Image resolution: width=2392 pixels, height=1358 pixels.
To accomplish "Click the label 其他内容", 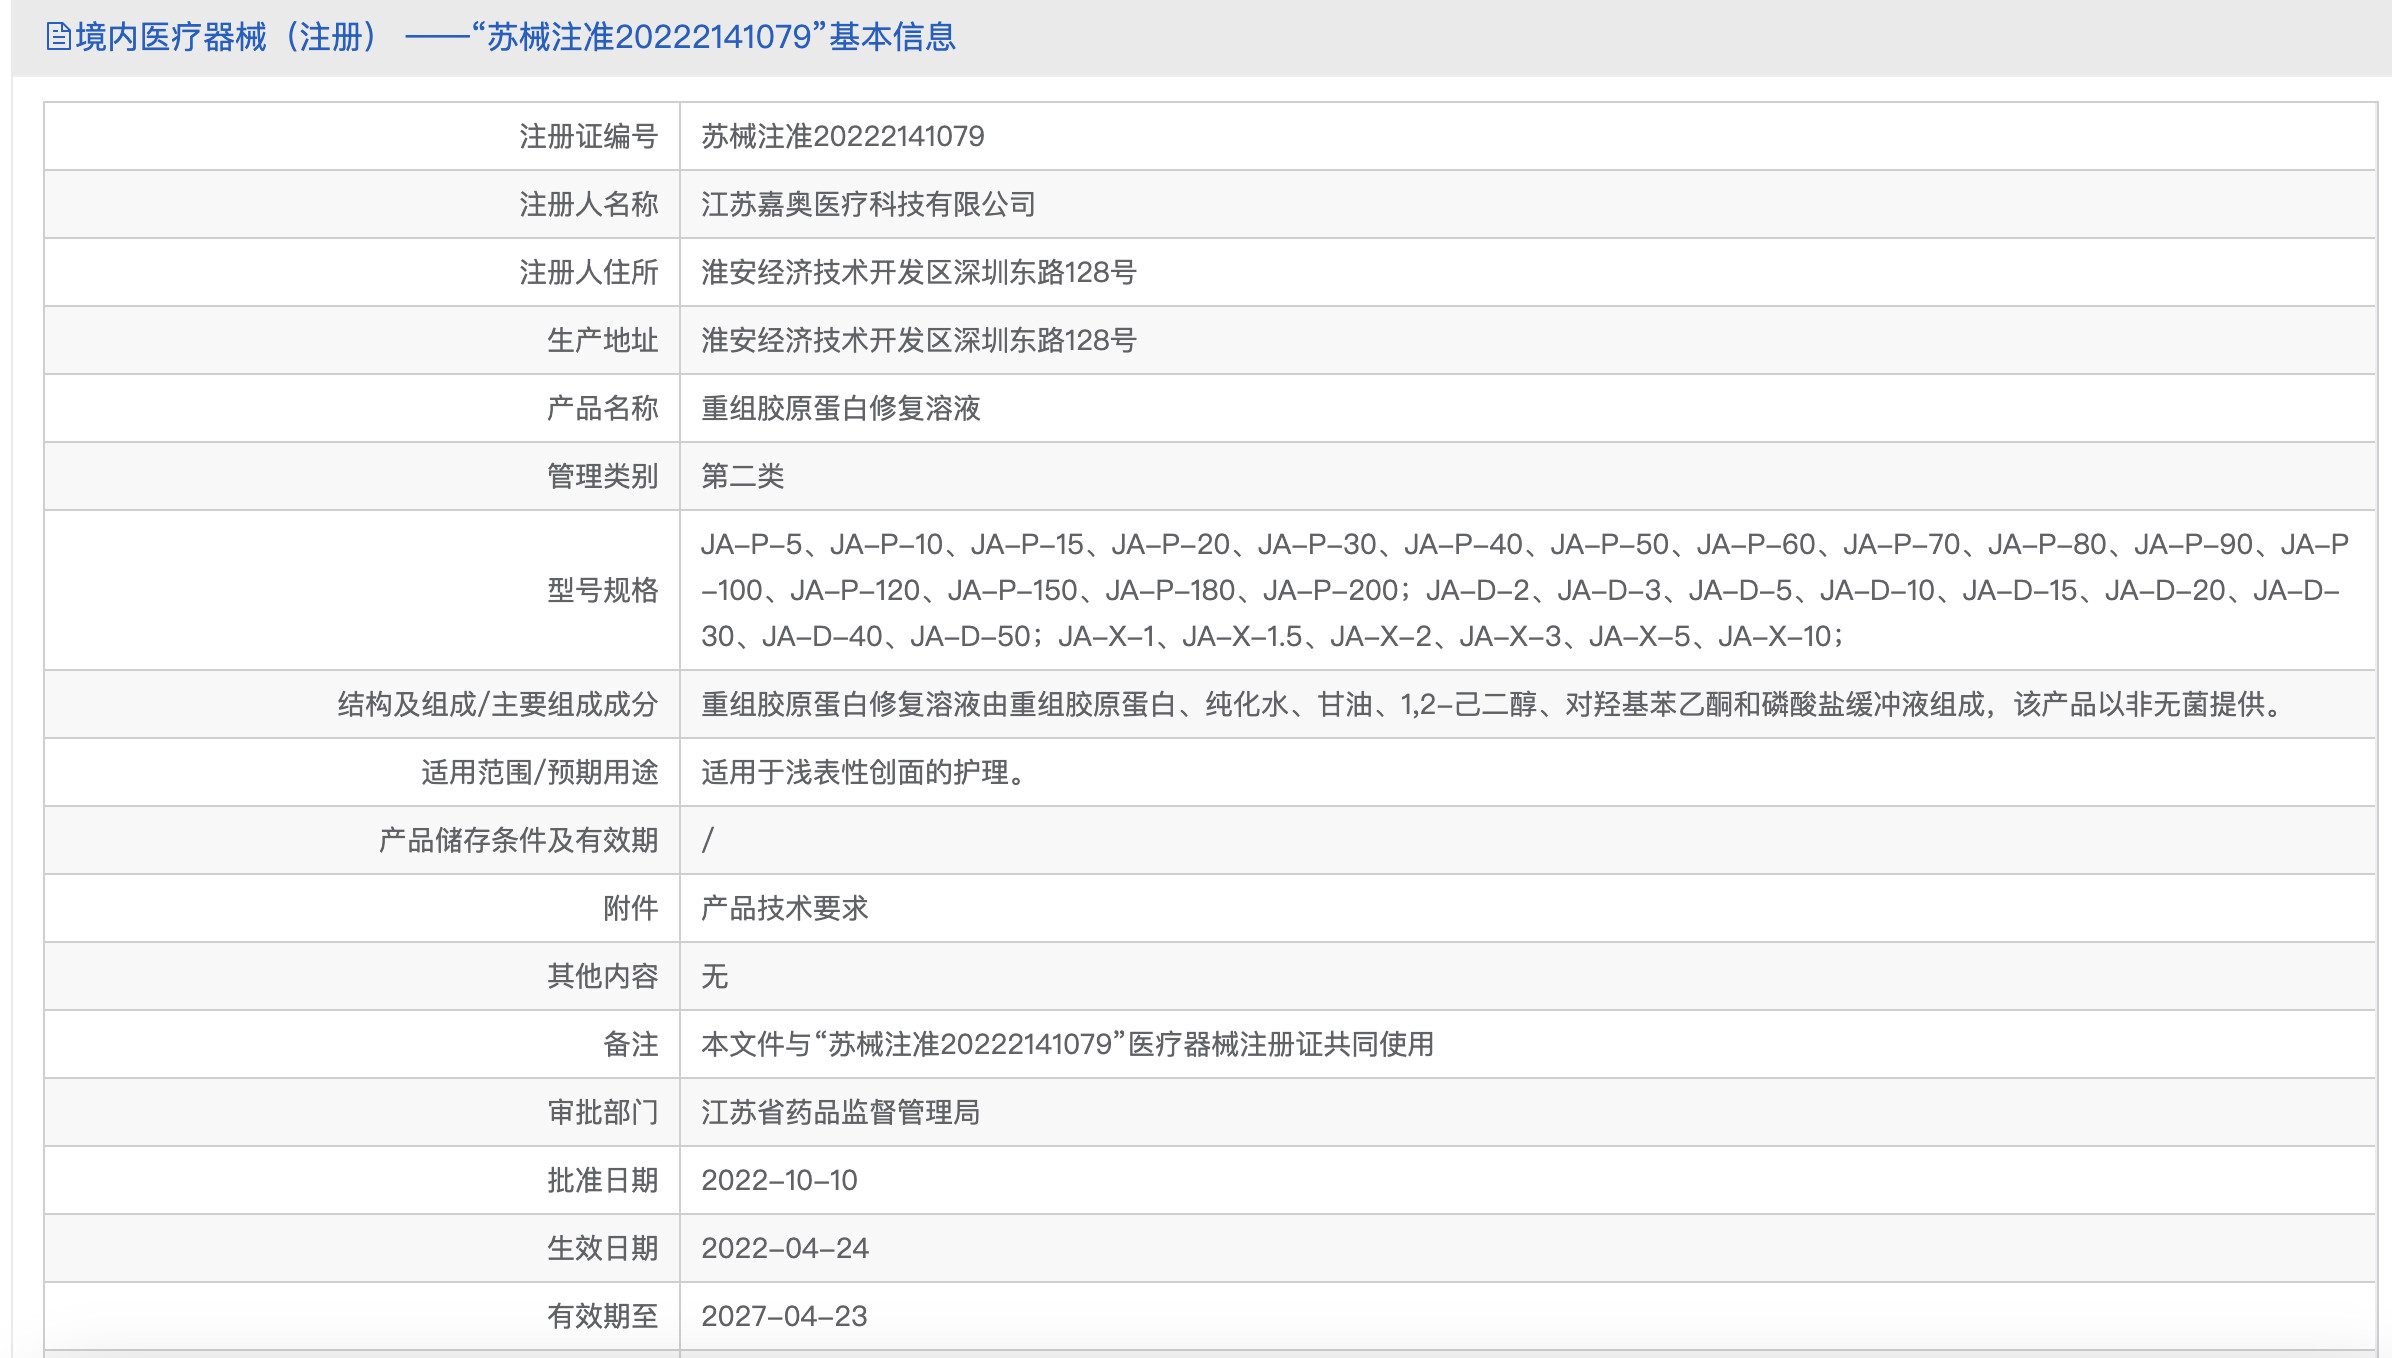I will coord(602,976).
